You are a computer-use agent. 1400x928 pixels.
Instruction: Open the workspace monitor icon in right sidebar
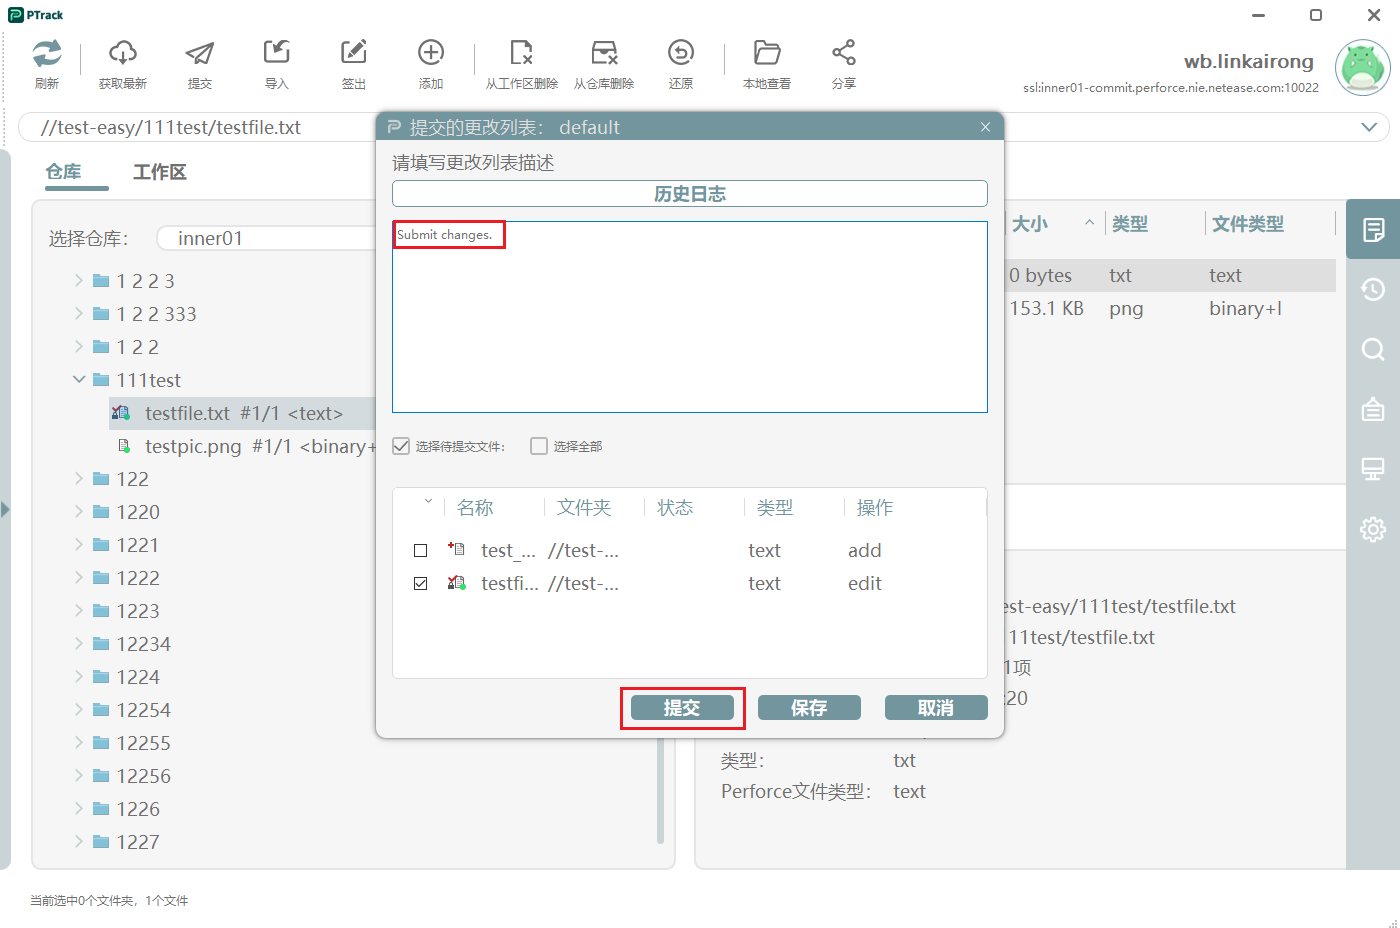(1373, 469)
